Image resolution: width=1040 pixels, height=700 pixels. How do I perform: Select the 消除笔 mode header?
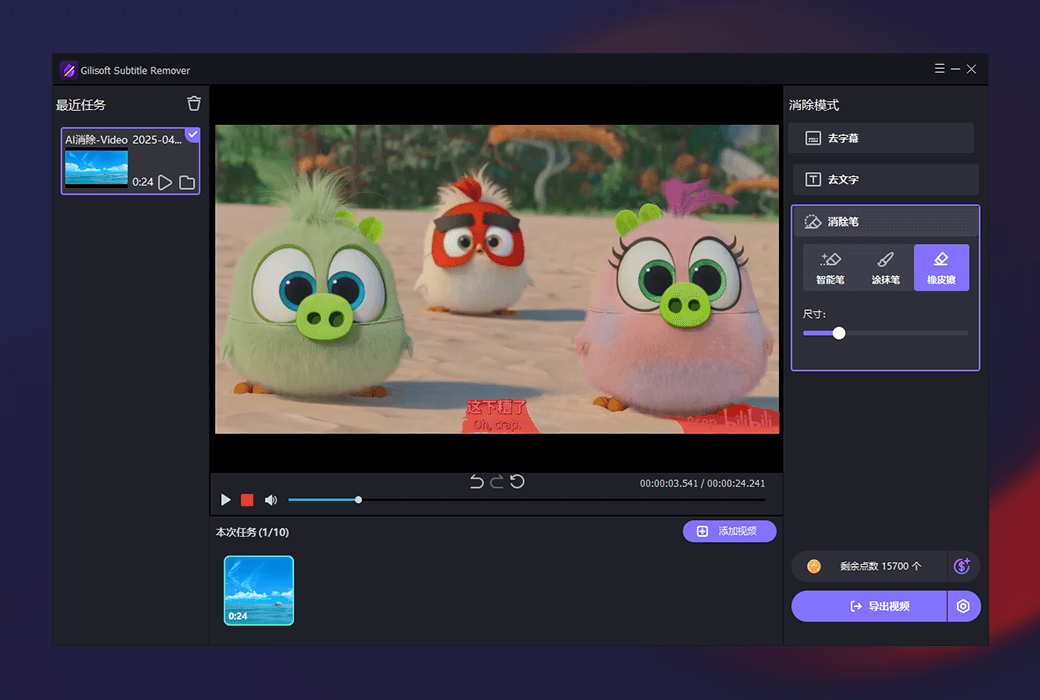pyautogui.click(x=885, y=222)
